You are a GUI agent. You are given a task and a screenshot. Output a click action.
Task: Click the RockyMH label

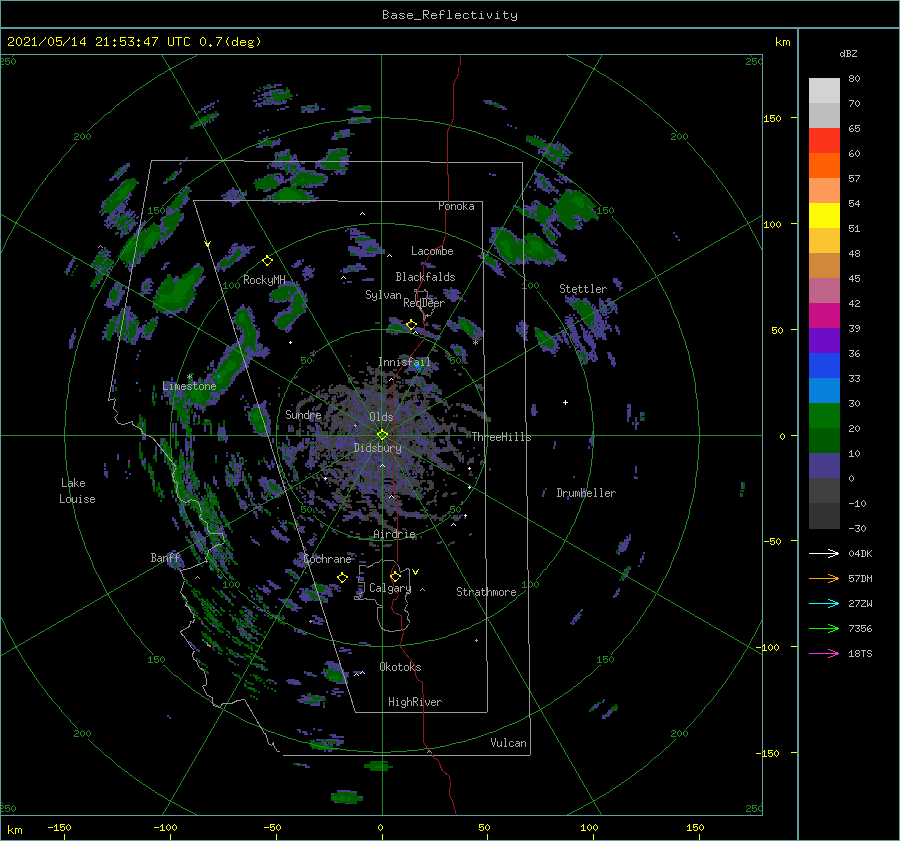(264, 280)
